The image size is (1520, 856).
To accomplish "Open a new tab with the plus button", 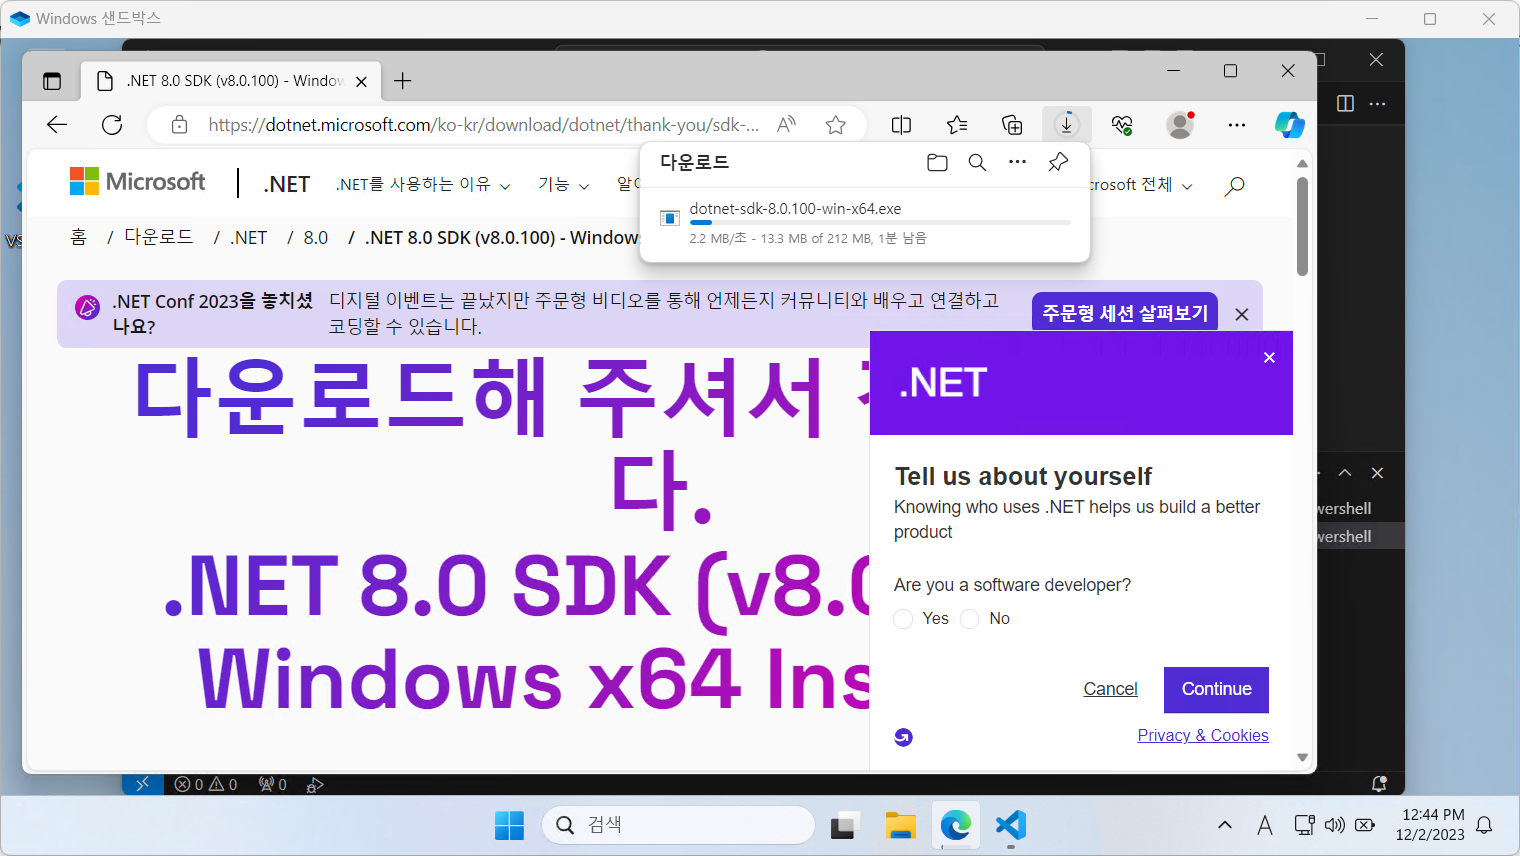I will (x=403, y=81).
